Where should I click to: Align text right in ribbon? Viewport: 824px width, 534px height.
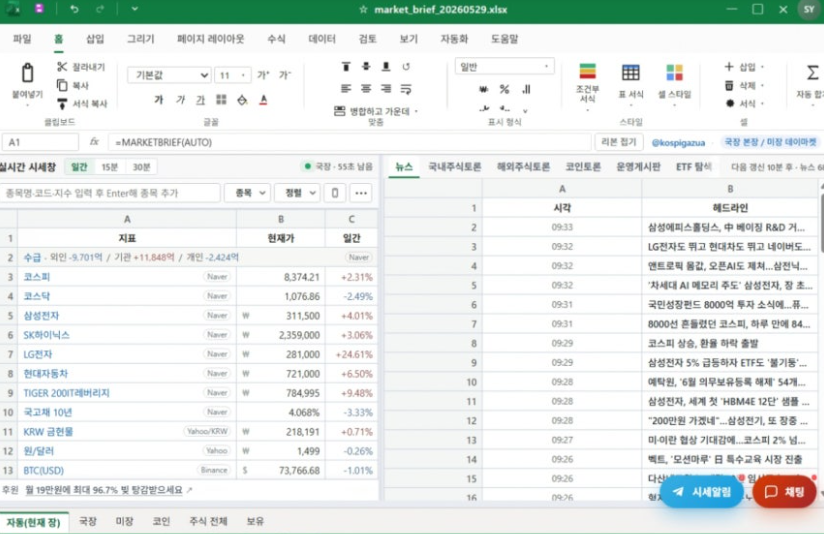click(386, 89)
